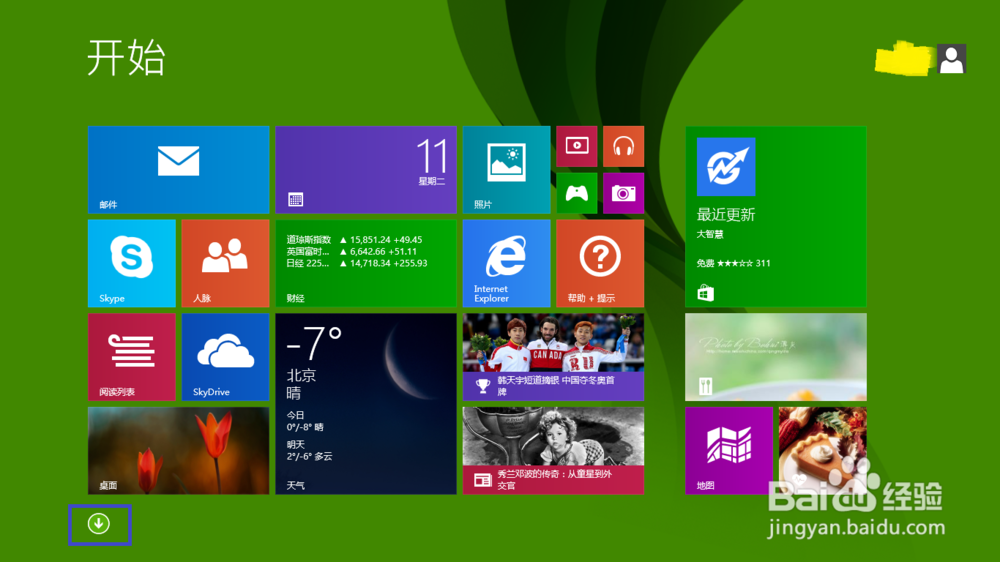Open the Store tile showing 最近更新 大智慧
Screen dimensions: 1000x562
click(776, 217)
